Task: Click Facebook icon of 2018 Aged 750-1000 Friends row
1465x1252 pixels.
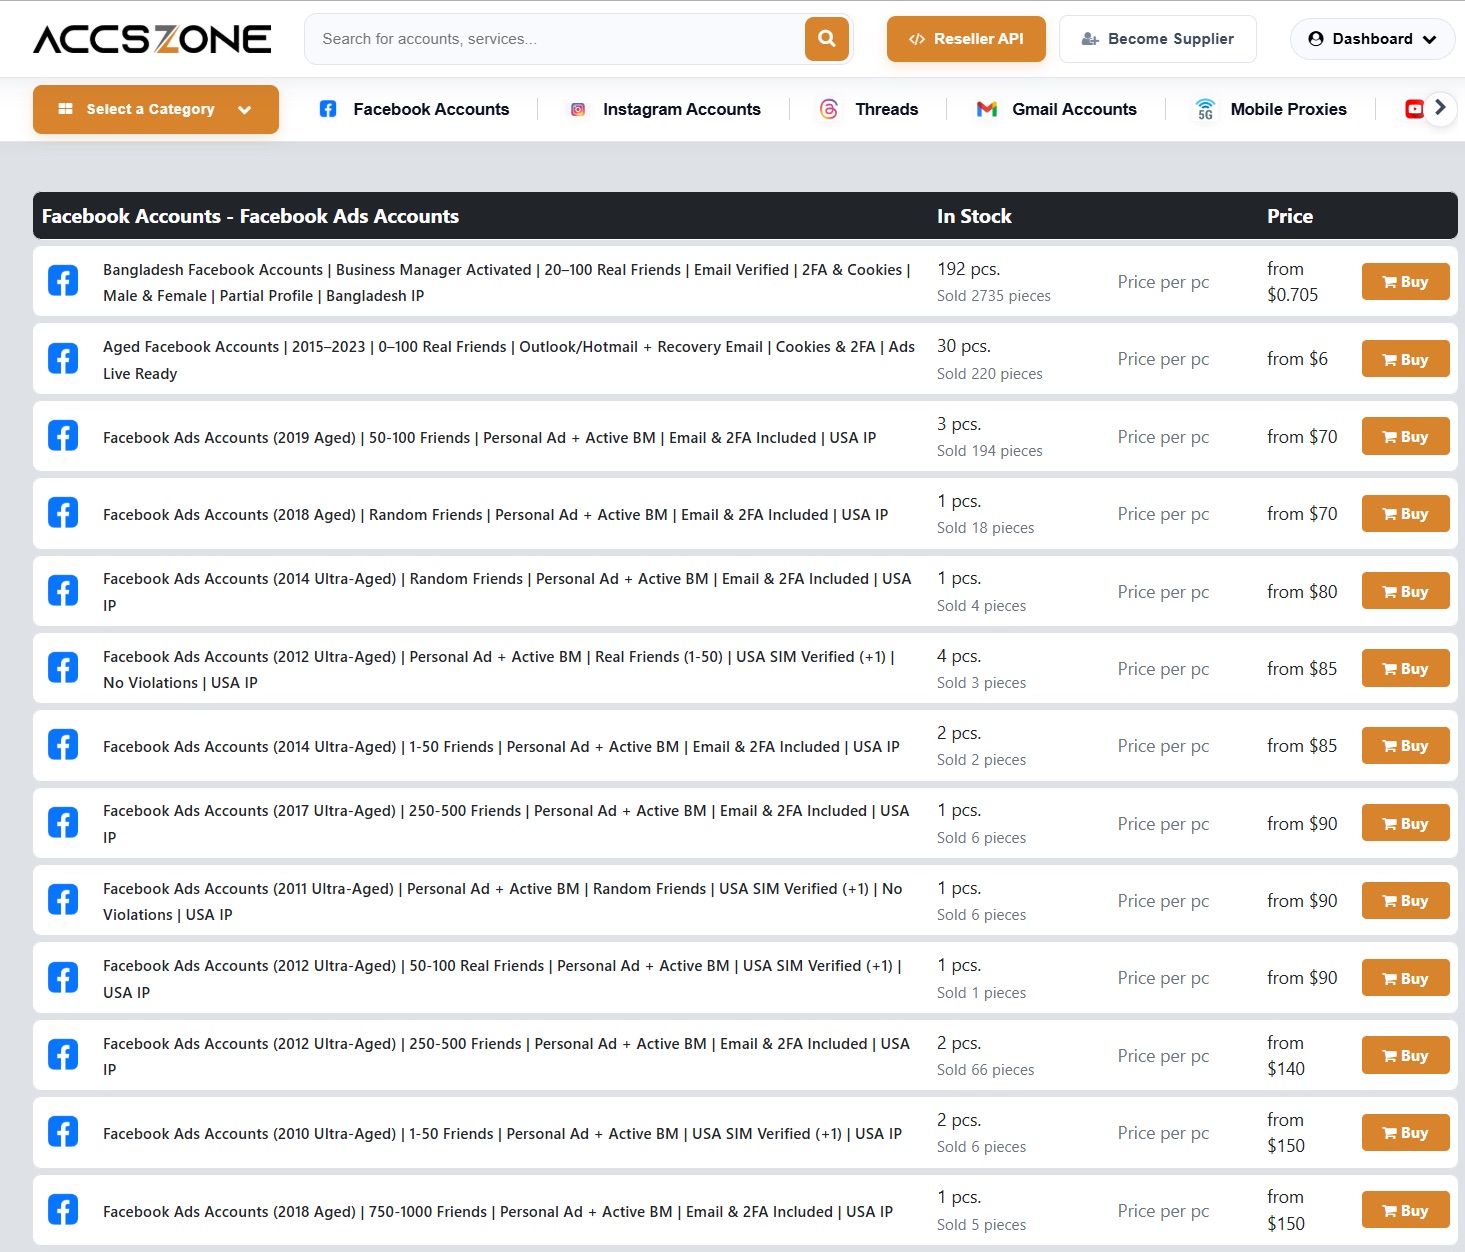Action: pyautogui.click(x=63, y=1210)
